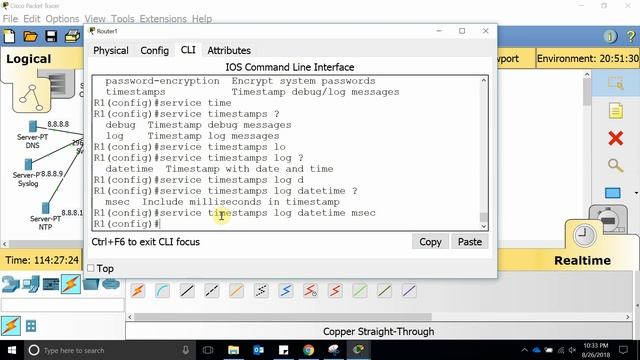Pick the Copper Cross-Over dashed cable
Image resolution: width=640 pixels, height=360 pixels.
(x=211, y=291)
